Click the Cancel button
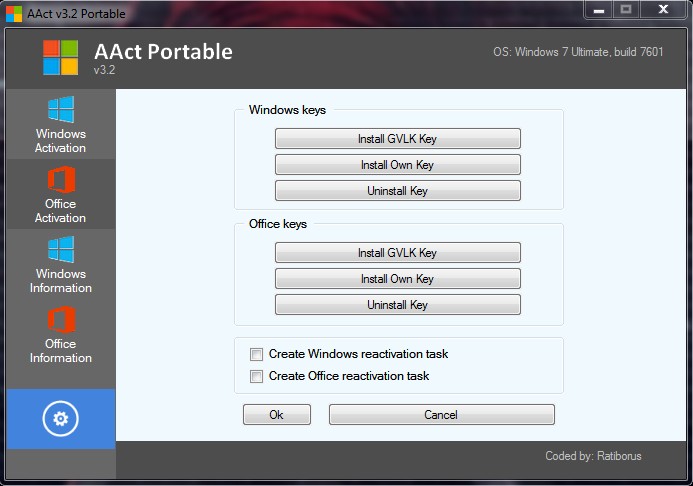The height and width of the screenshot is (486, 693). [442, 415]
